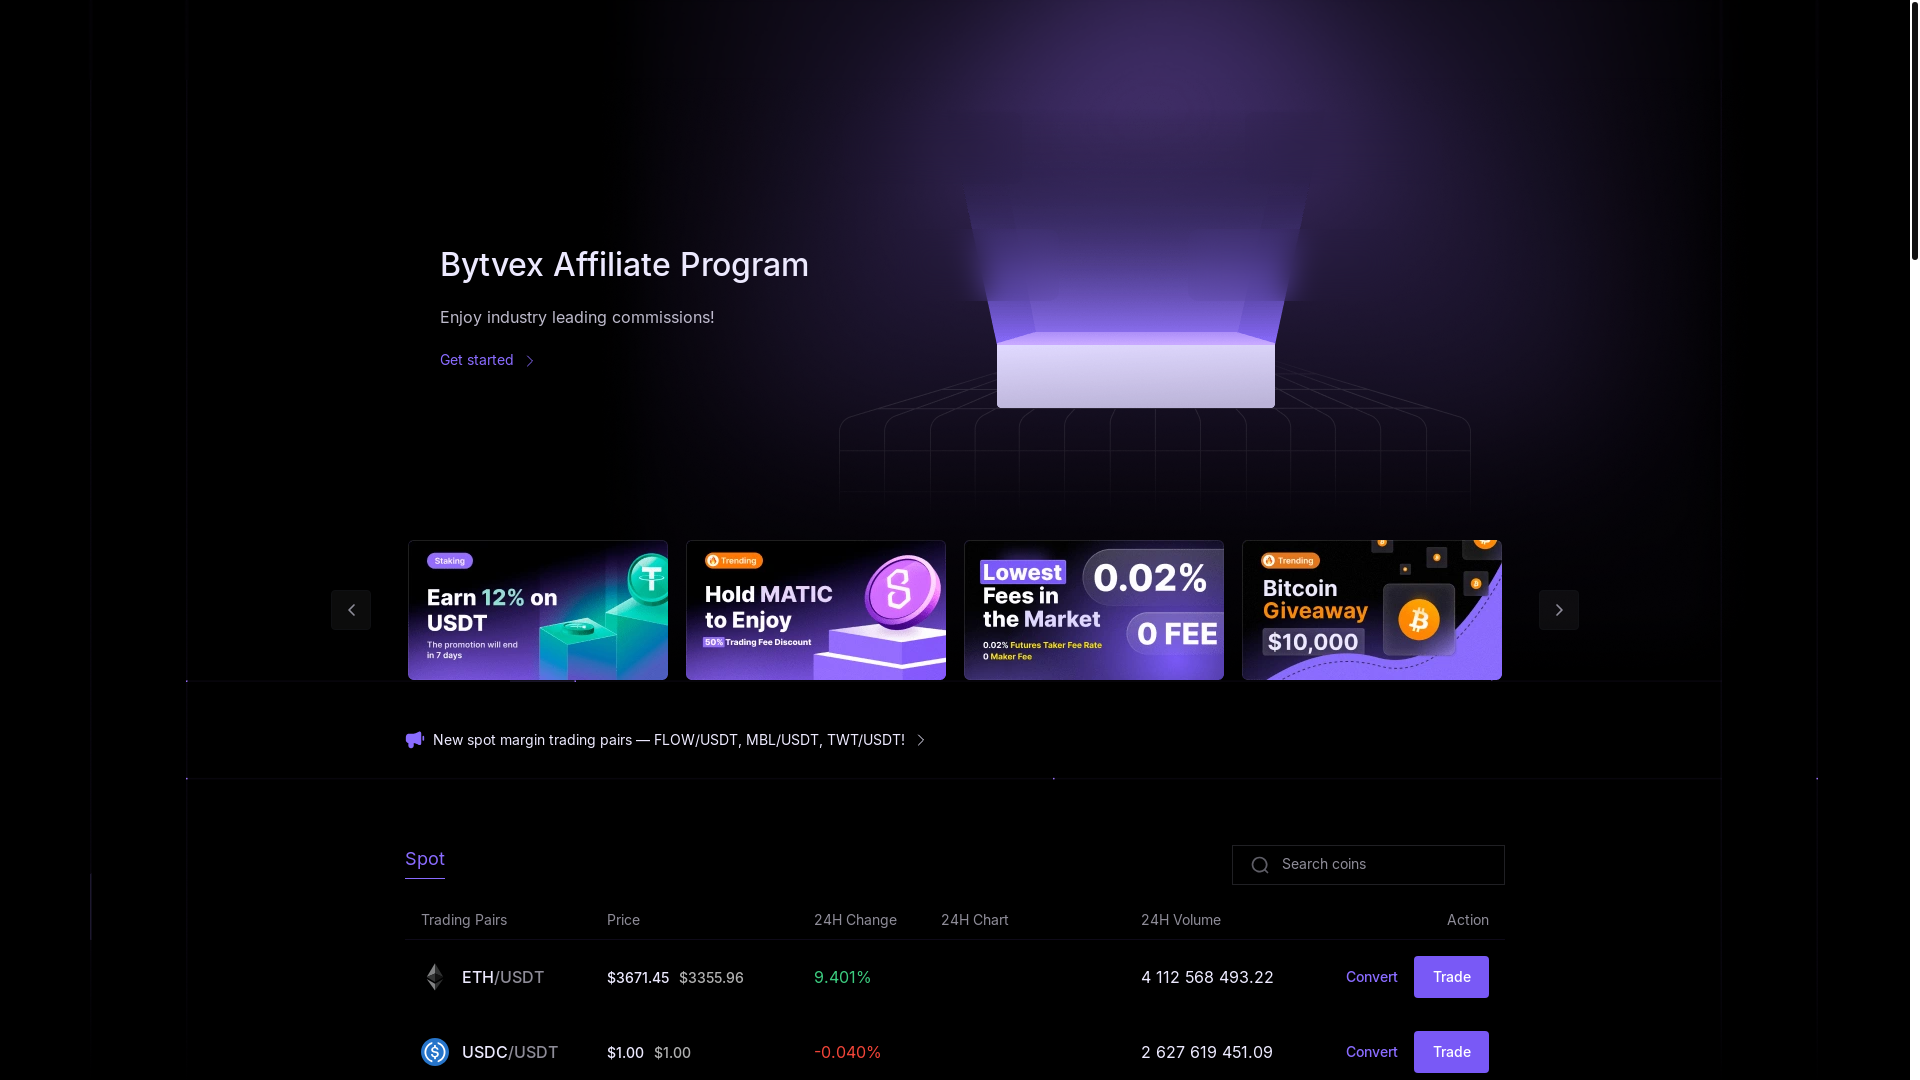
Task: Click the Action column header
Action: pyautogui.click(x=1468, y=920)
